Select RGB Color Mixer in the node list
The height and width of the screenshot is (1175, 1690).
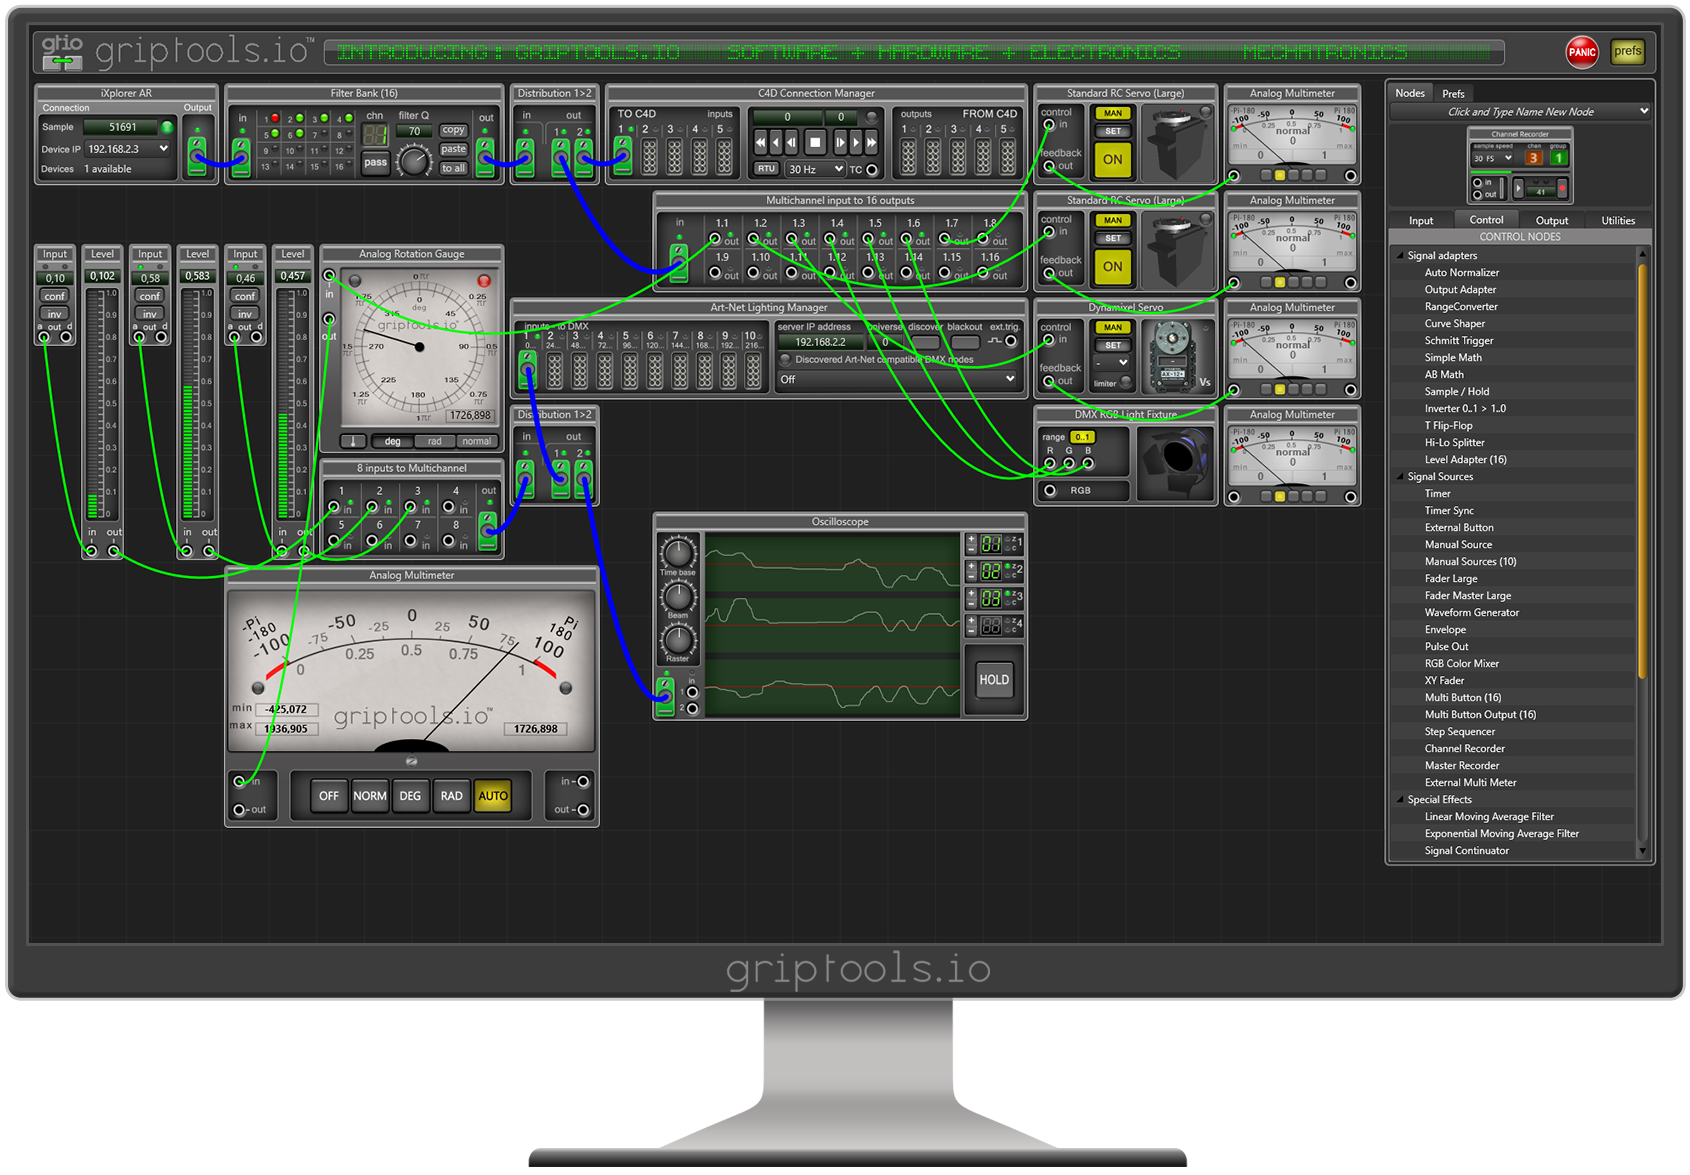click(x=1461, y=663)
